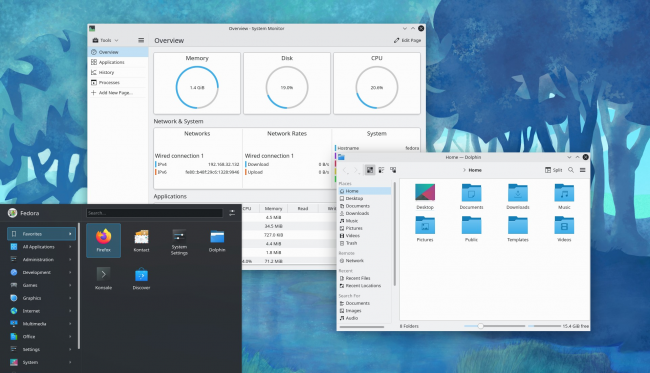This screenshot has width=650, height=373.
Task: Click the Read column header in Applications table
Action: (x=303, y=208)
